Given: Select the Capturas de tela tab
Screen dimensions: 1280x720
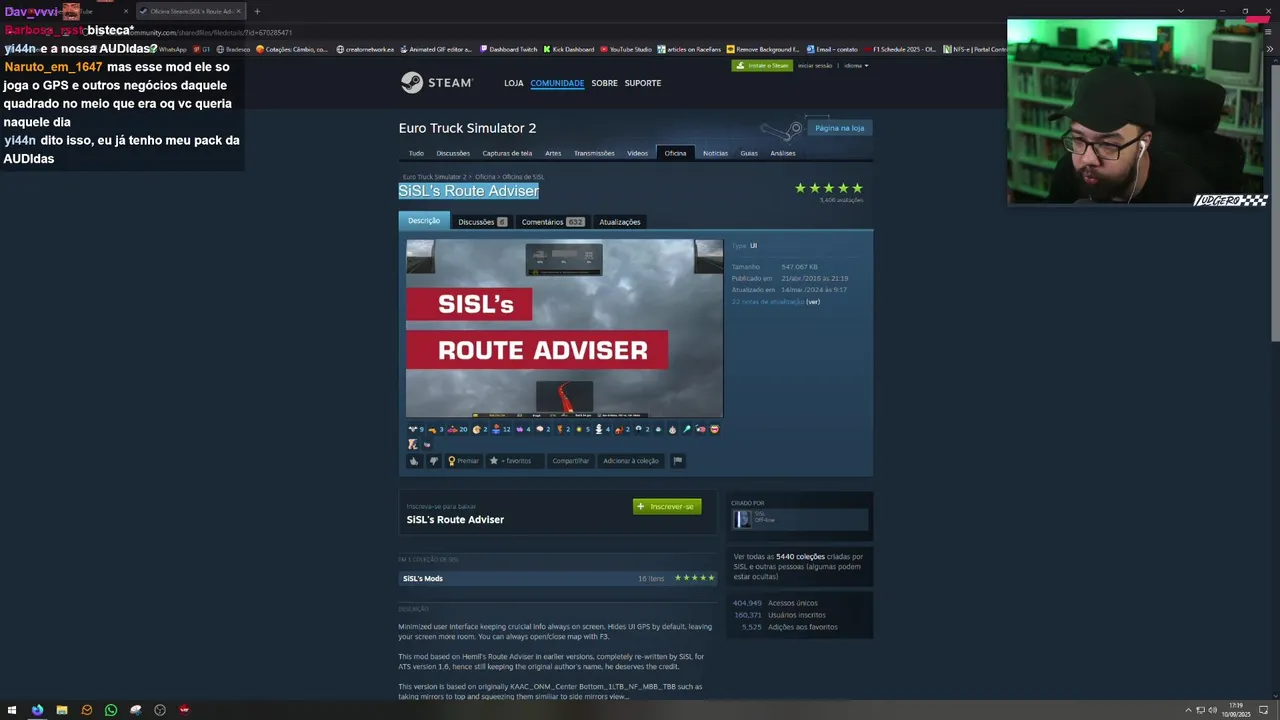Looking at the screenshot, I should [x=507, y=153].
